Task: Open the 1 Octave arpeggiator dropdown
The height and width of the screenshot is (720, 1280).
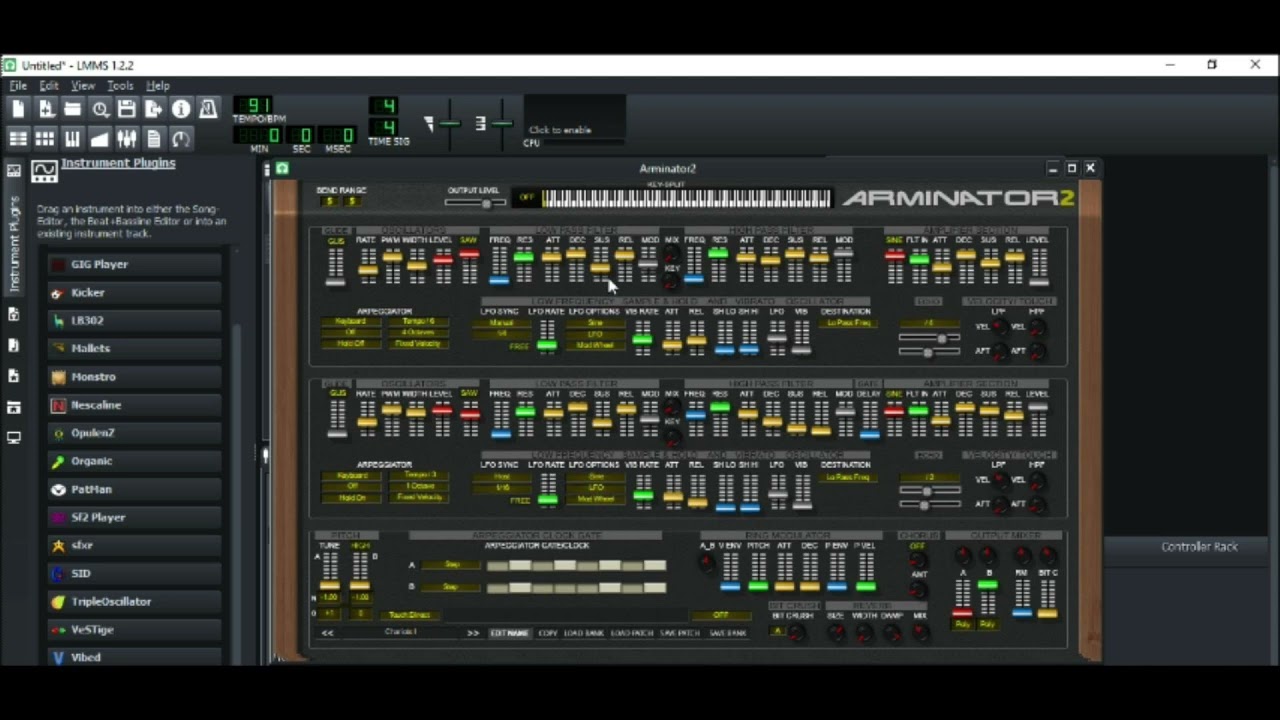Action: pyautogui.click(x=418, y=487)
